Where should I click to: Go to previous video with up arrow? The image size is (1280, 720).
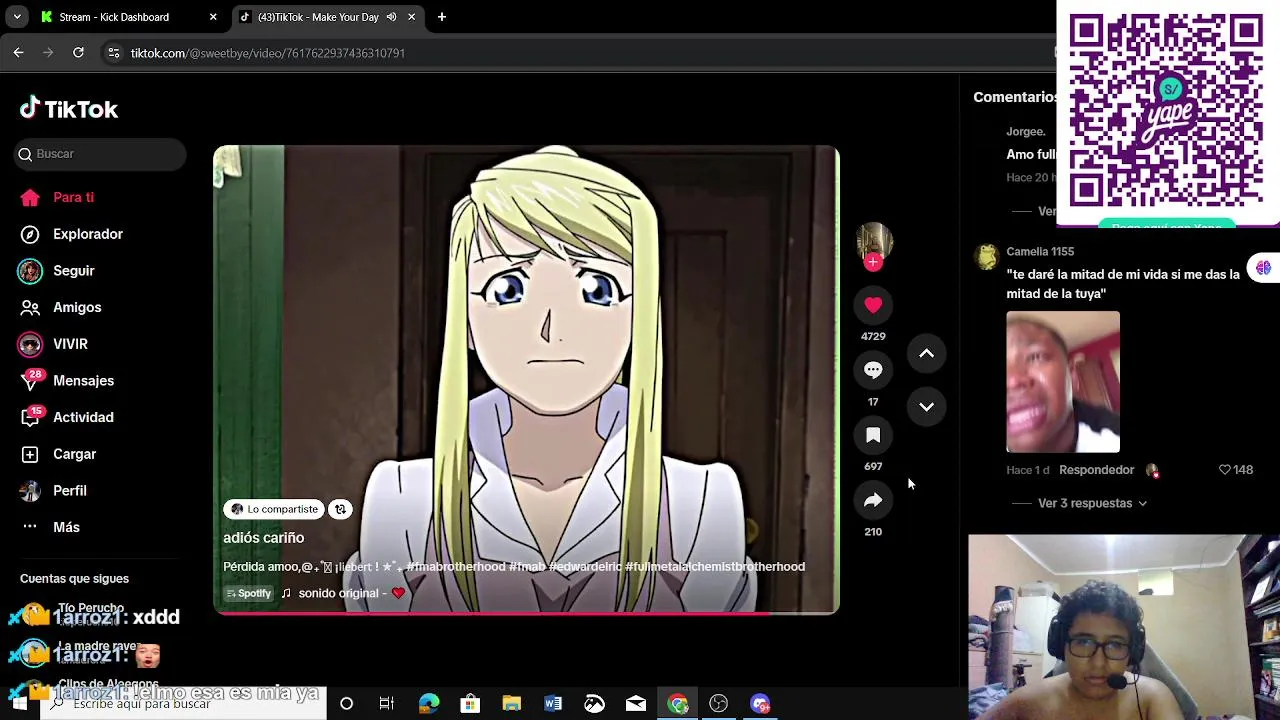coord(927,353)
